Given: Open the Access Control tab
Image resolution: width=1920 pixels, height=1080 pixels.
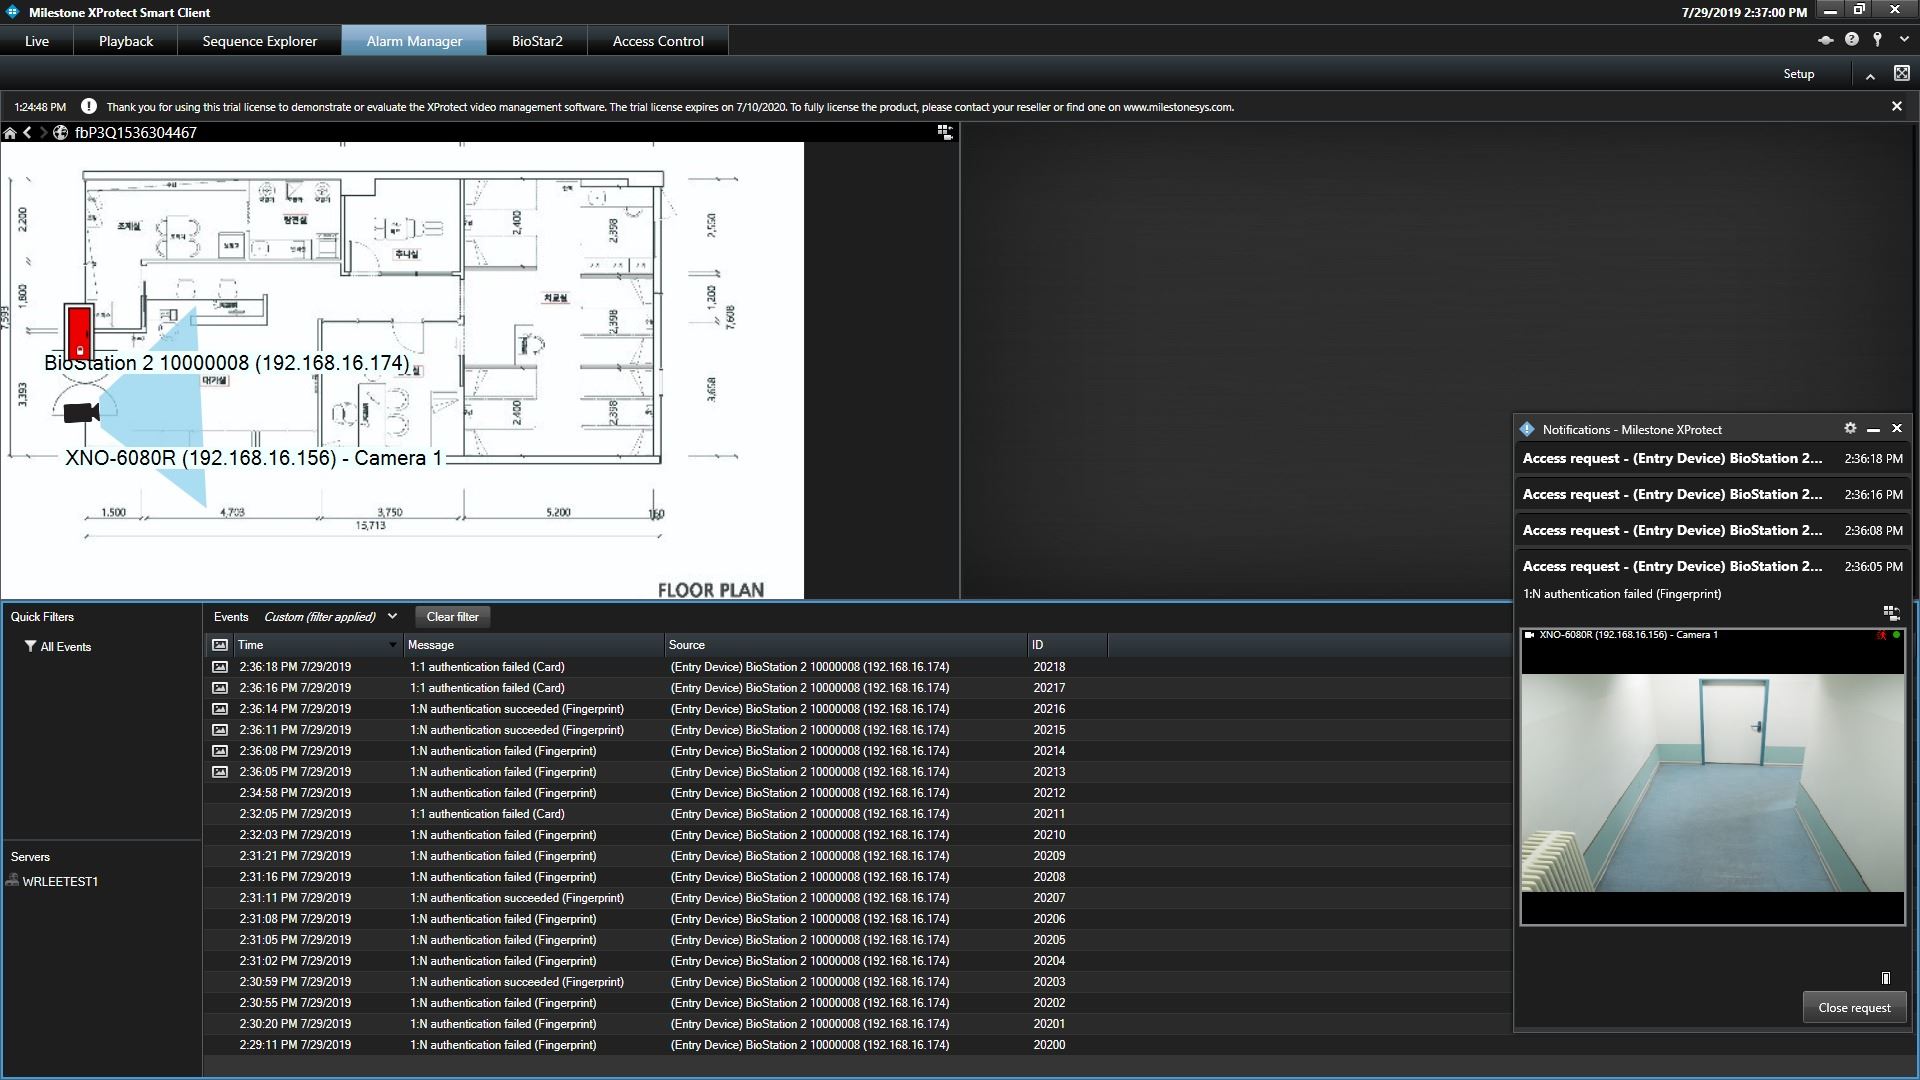Looking at the screenshot, I should coord(658,41).
